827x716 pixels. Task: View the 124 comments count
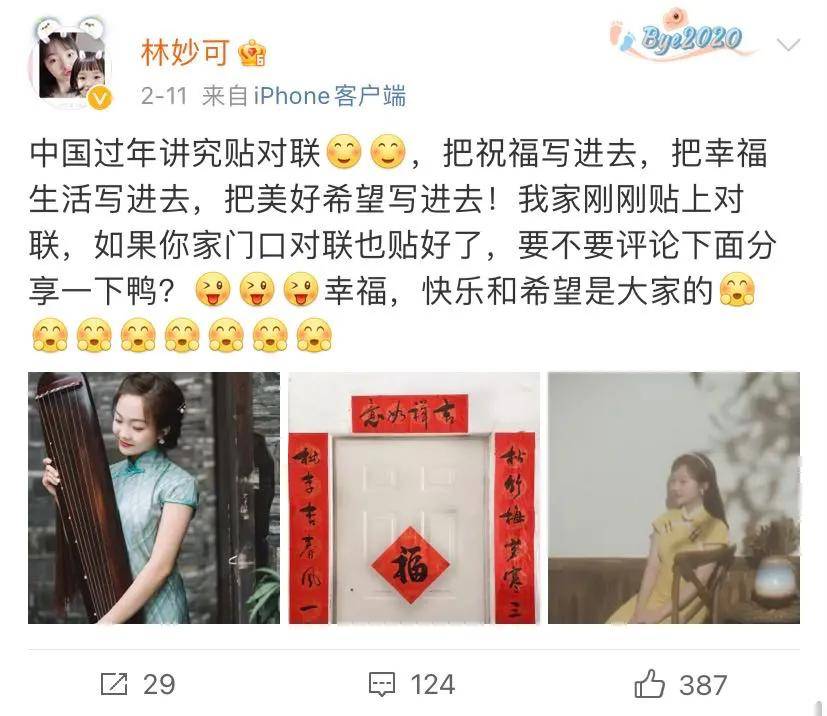coord(432,684)
